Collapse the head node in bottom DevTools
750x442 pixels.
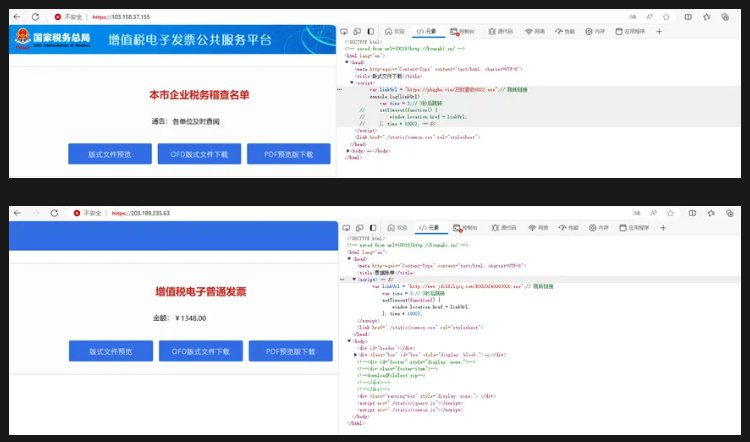coord(350,259)
